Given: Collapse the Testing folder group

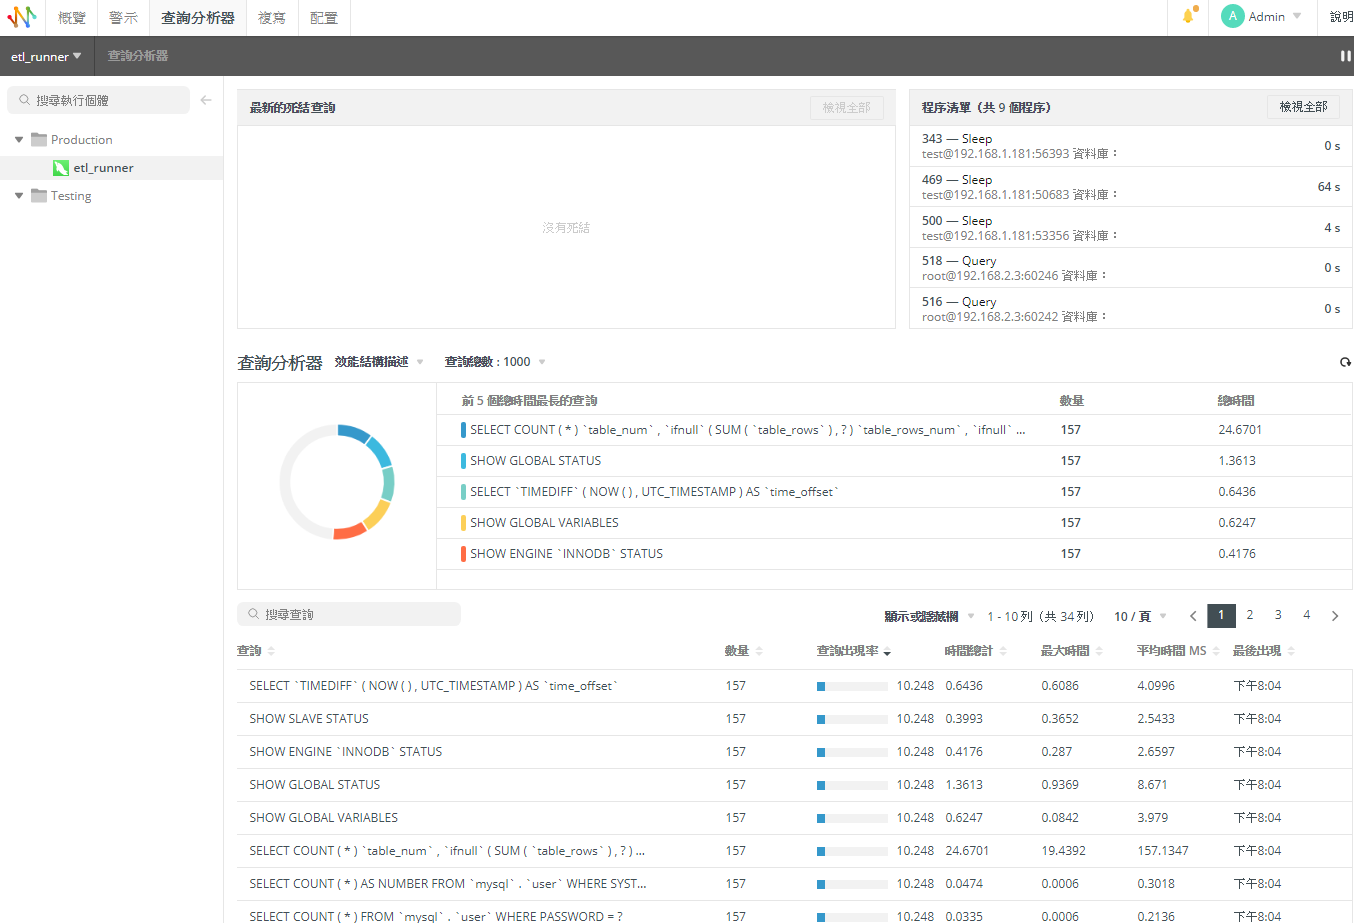Looking at the screenshot, I should 19,196.
